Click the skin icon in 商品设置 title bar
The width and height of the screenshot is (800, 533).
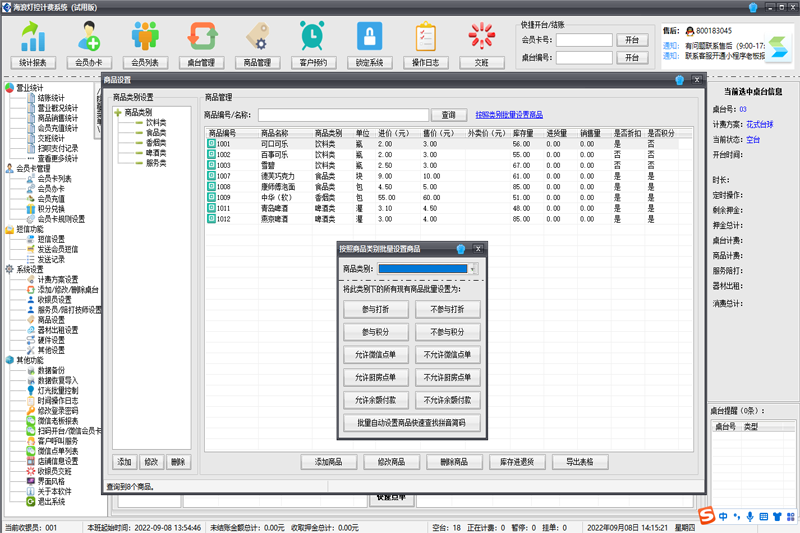coord(680,80)
